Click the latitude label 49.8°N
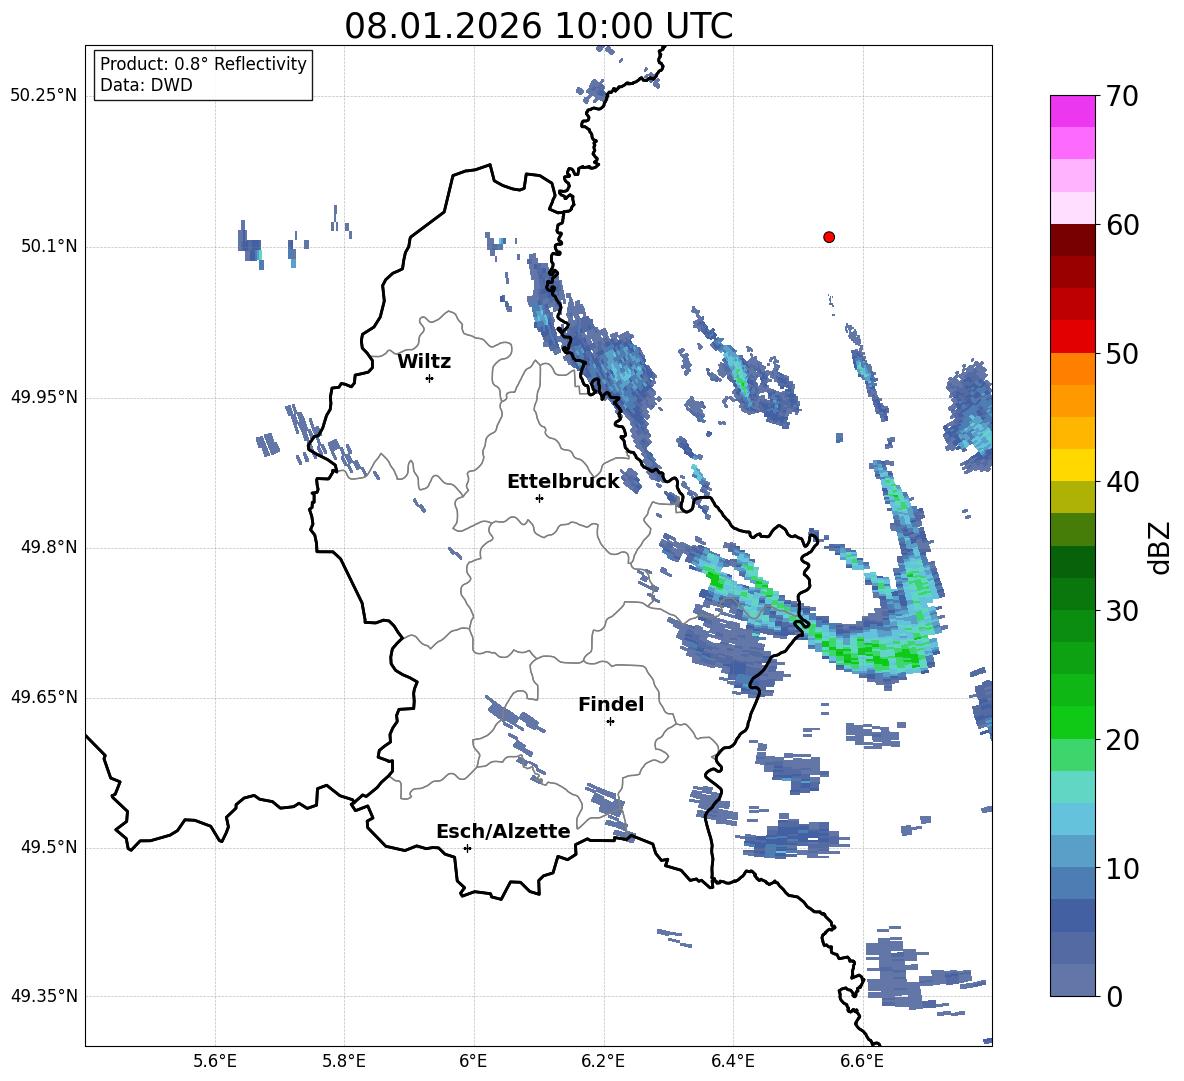The image size is (1184, 1081). (49, 547)
